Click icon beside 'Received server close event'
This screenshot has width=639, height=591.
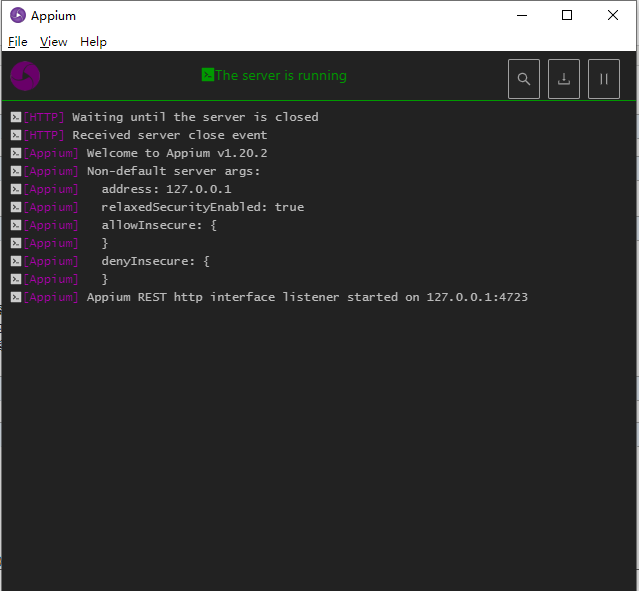click(15, 135)
